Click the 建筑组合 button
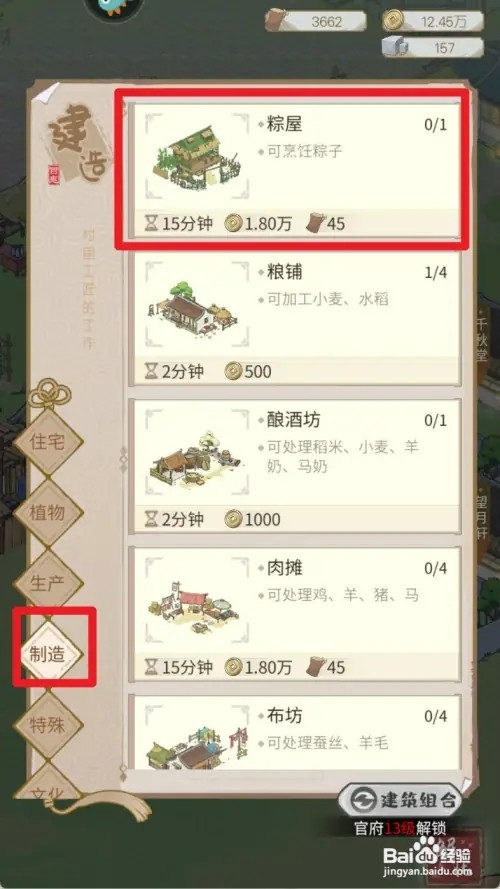Viewport: 500px width, 889px height. click(x=402, y=800)
